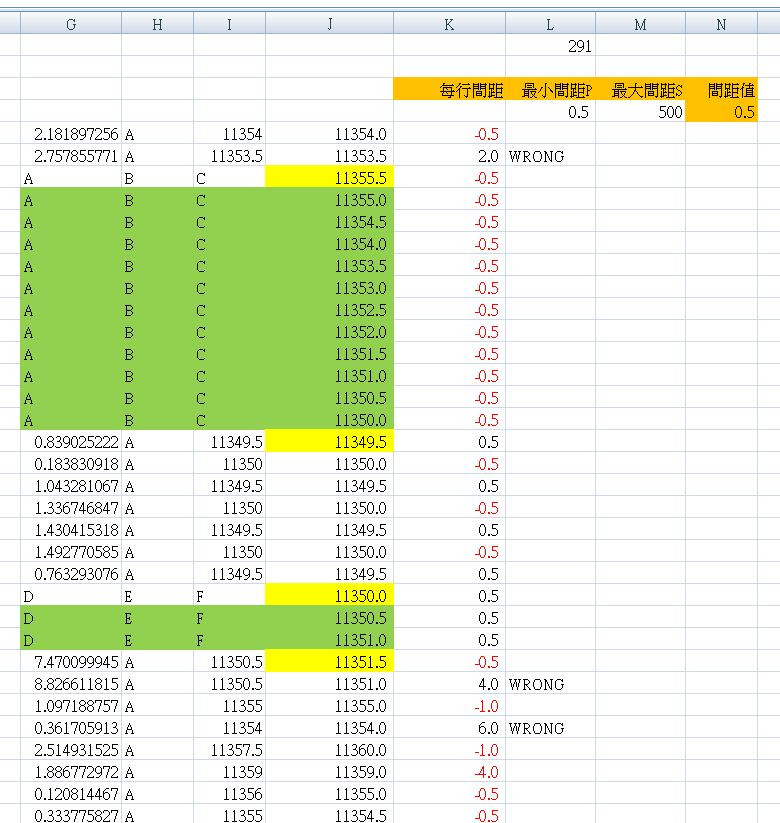
Task: Select green cell 11354.5
Action: [x=330, y=222]
